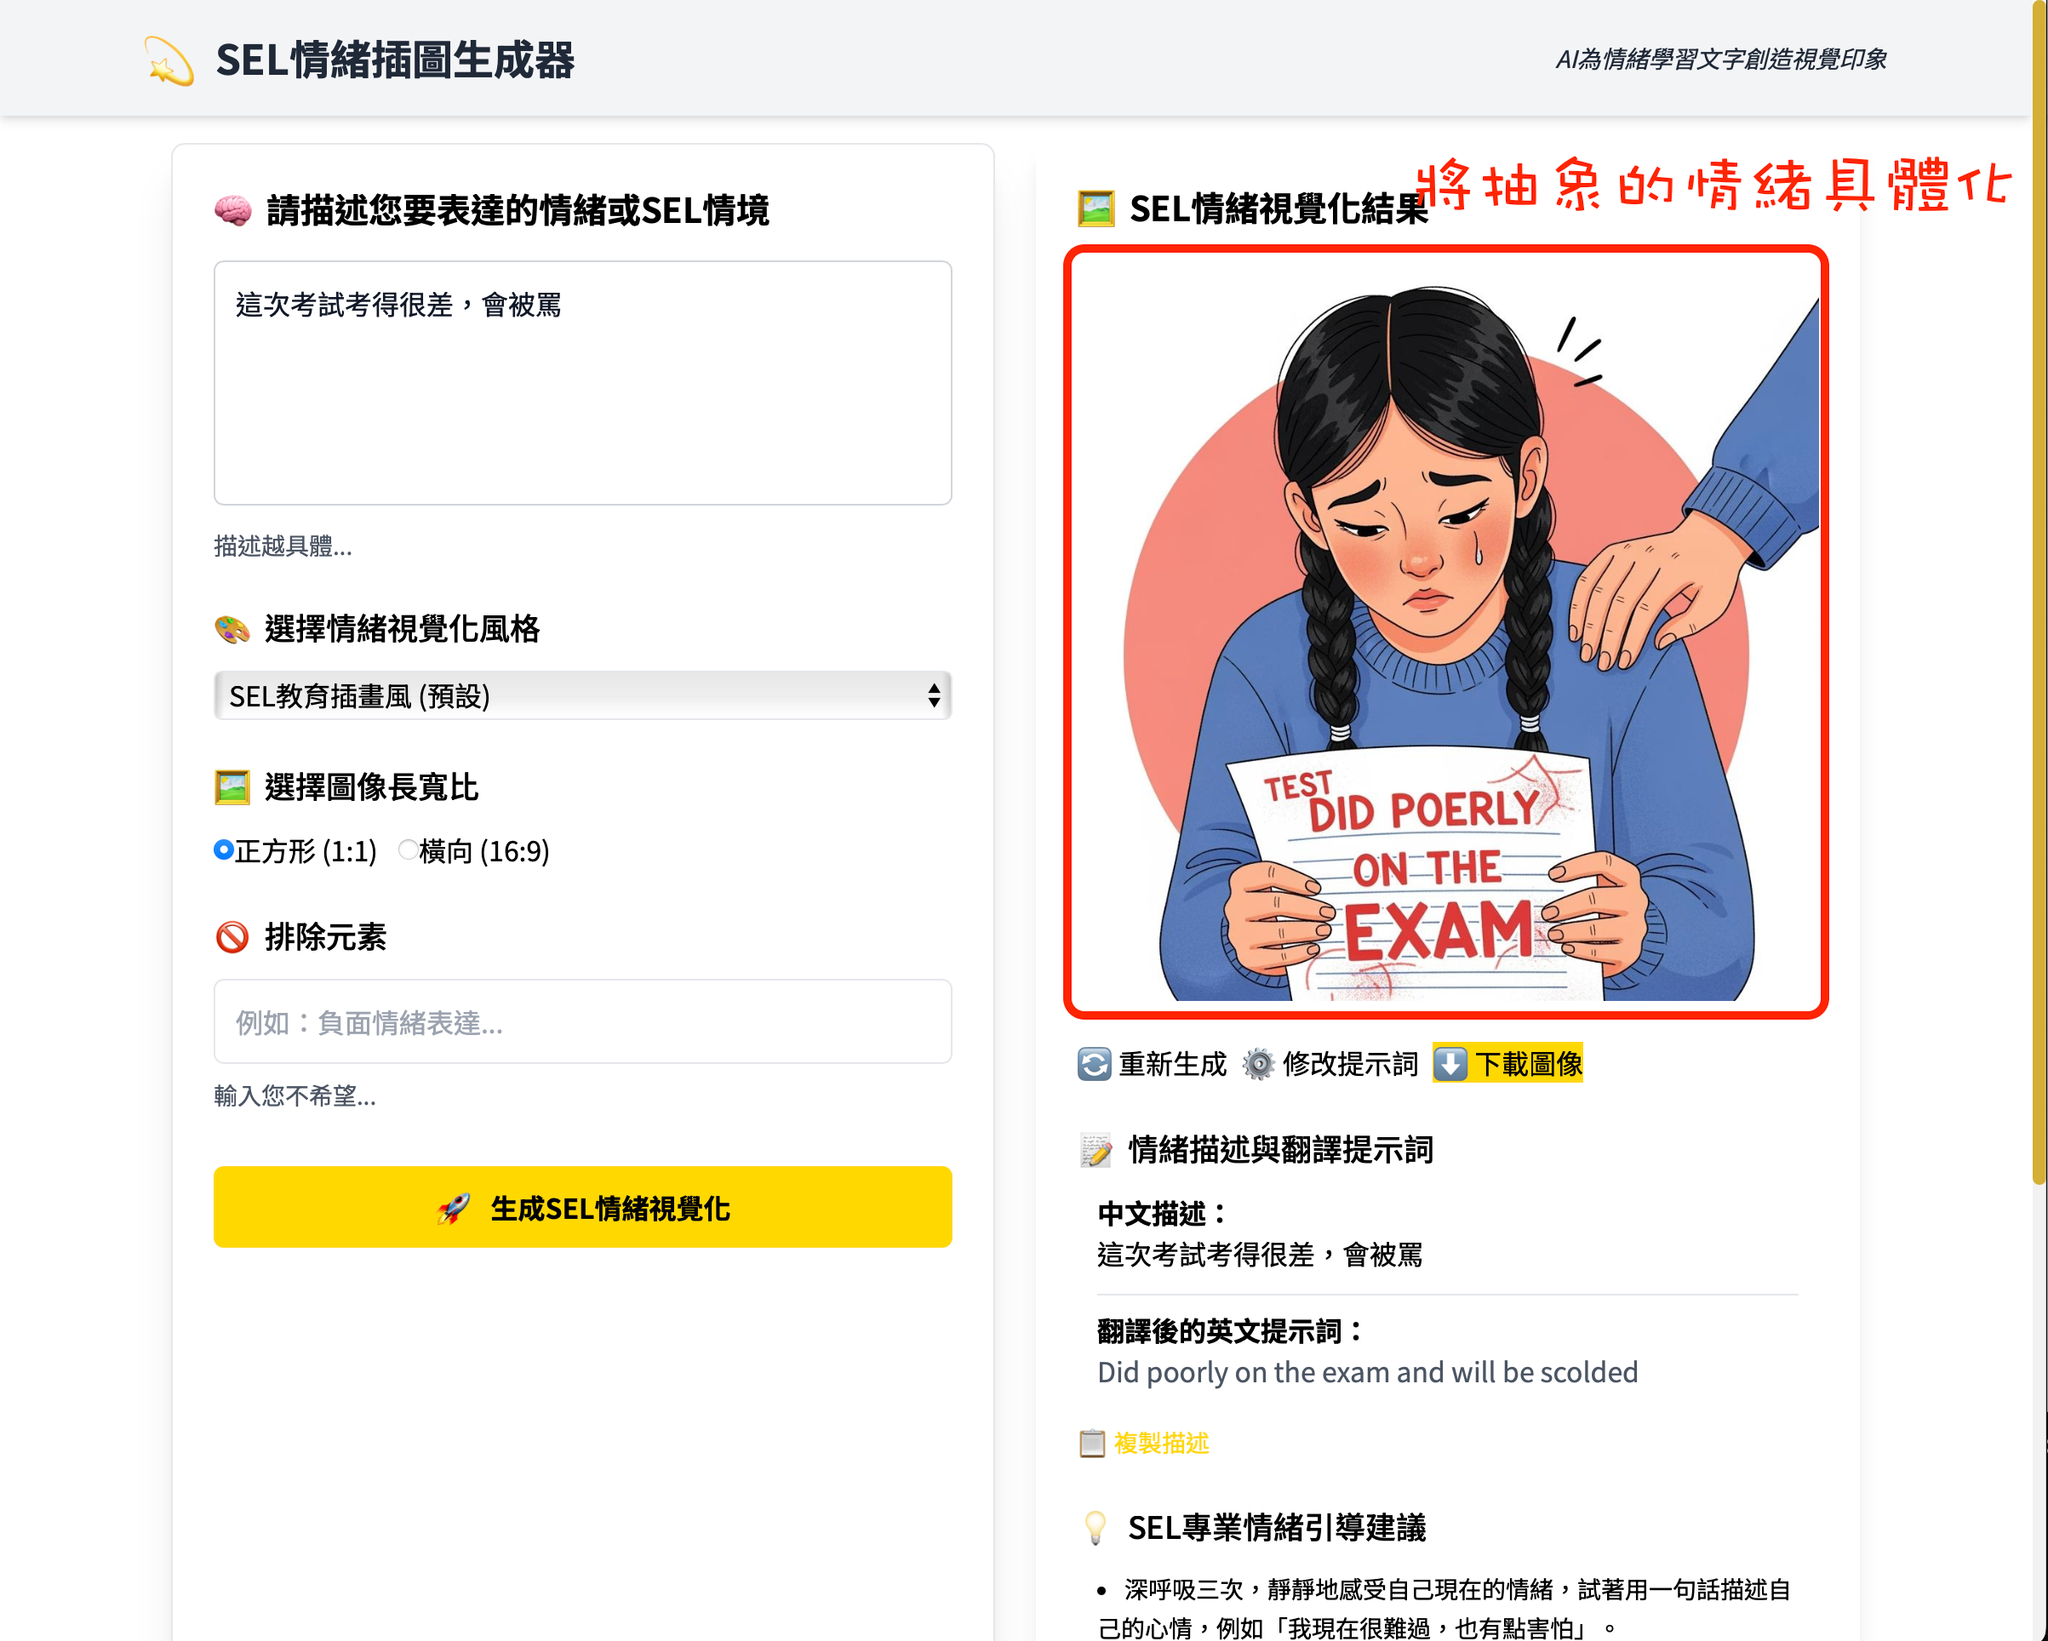This screenshot has width=2048, height=1641.
Task: Select the 正方形 (1:1) radio button
Action: (x=224, y=850)
